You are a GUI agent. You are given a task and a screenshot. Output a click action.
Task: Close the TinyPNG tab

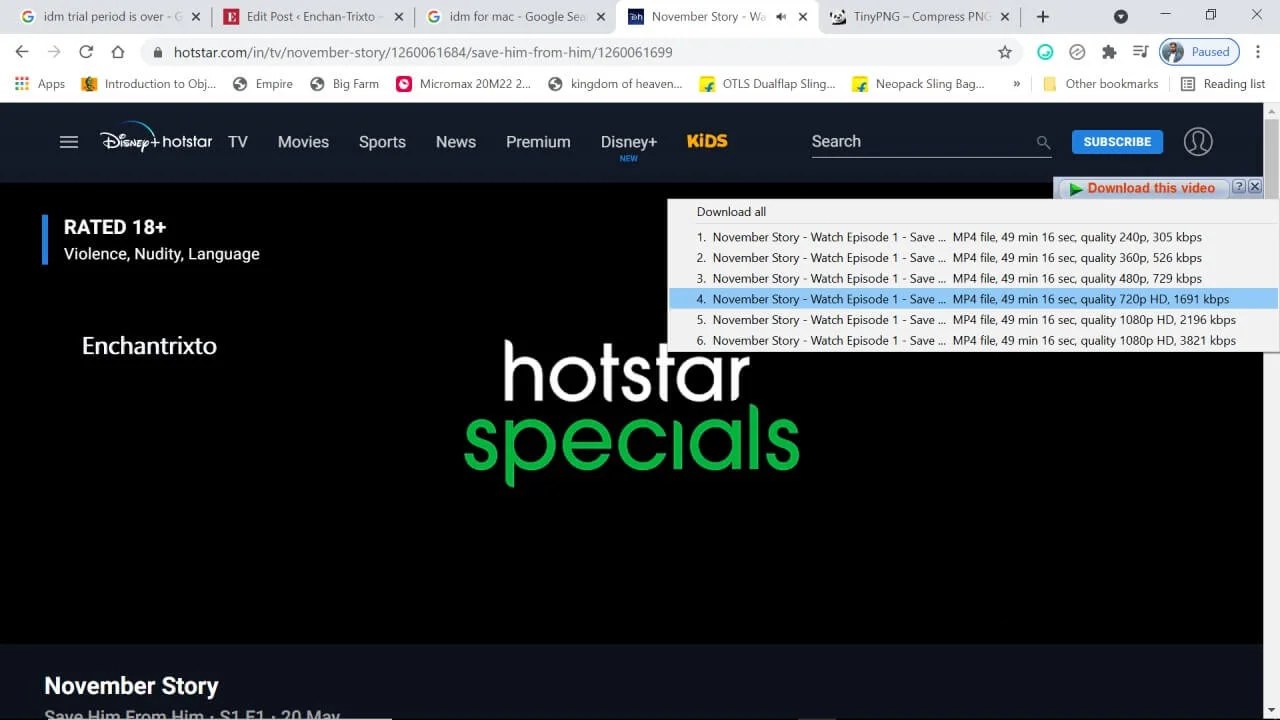[1006, 17]
